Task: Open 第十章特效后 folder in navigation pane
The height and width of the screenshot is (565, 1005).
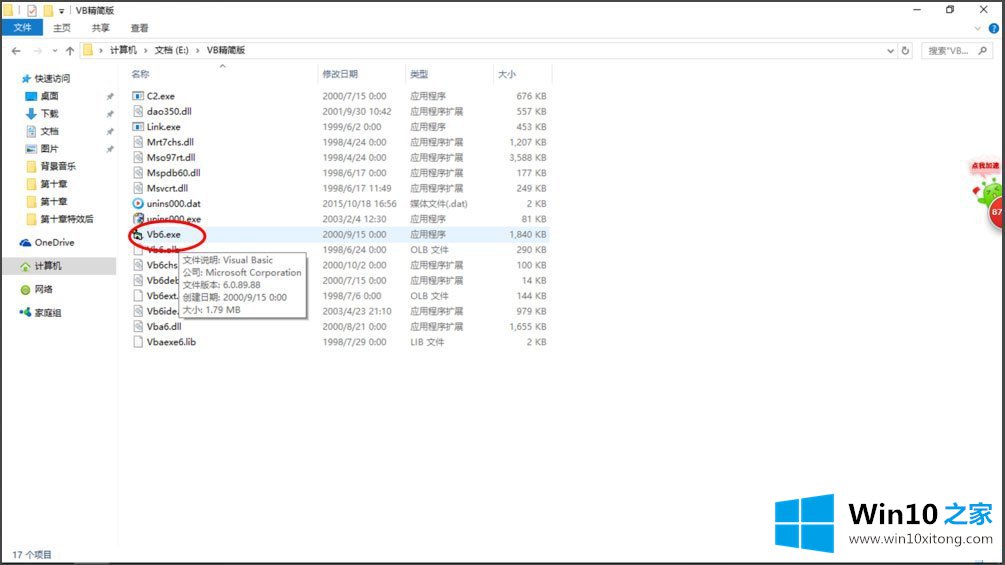Action: pos(67,219)
